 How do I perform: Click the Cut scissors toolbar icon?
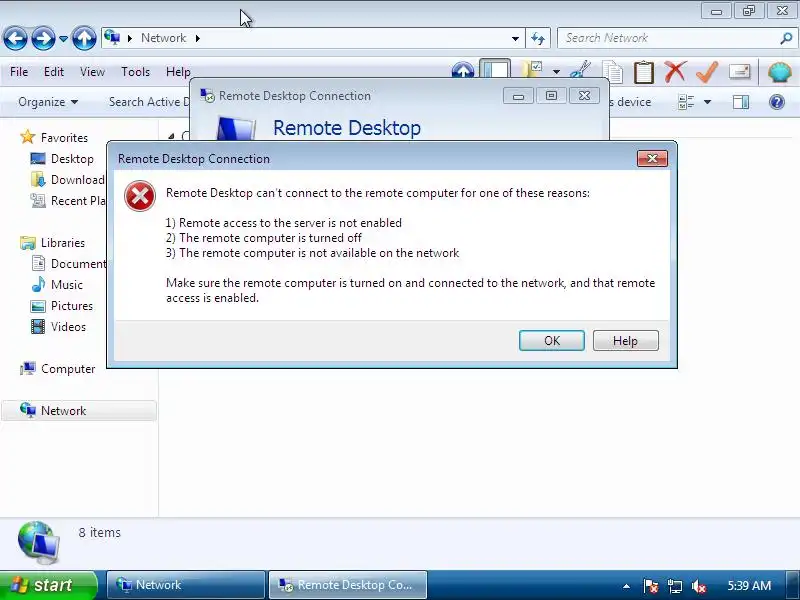[x=580, y=70]
